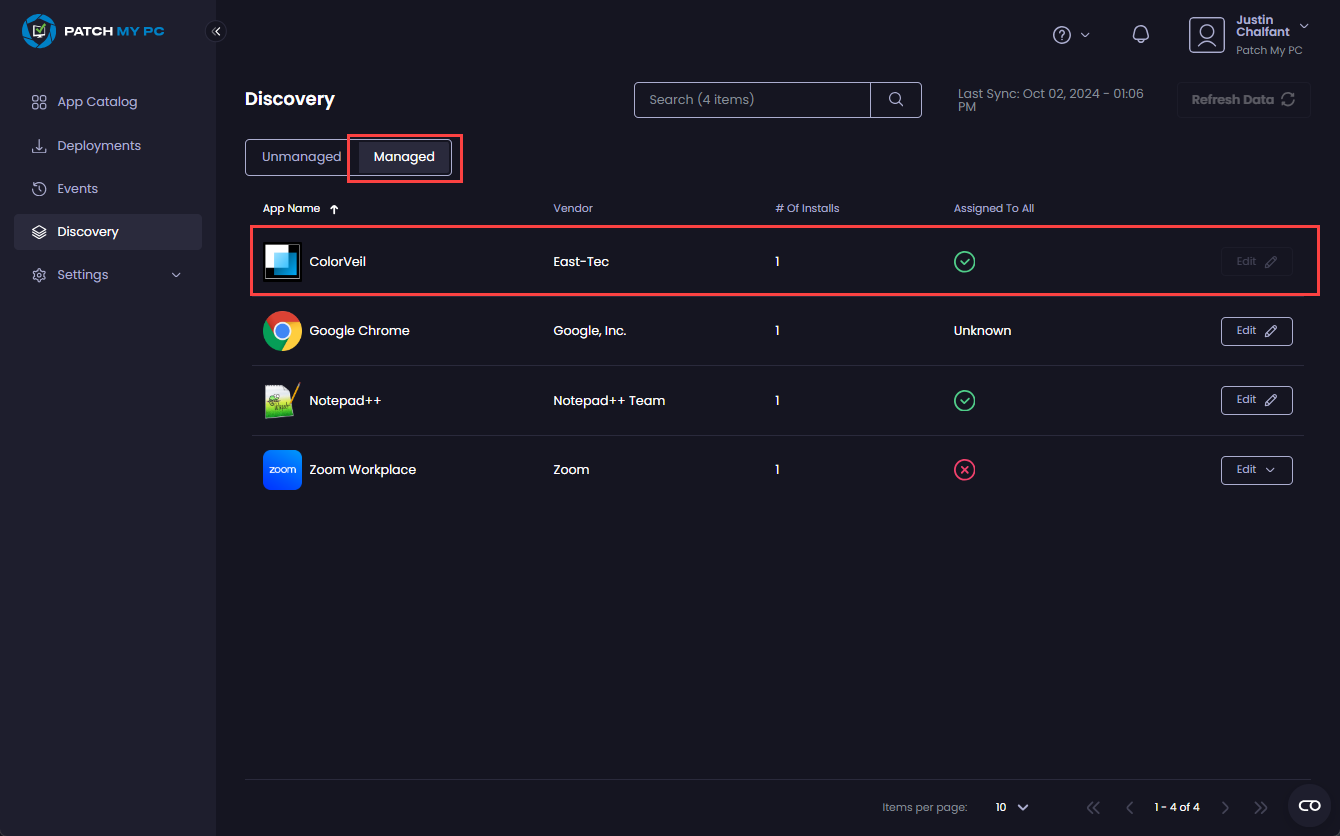Open the notifications bell

tap(1141, 34)
